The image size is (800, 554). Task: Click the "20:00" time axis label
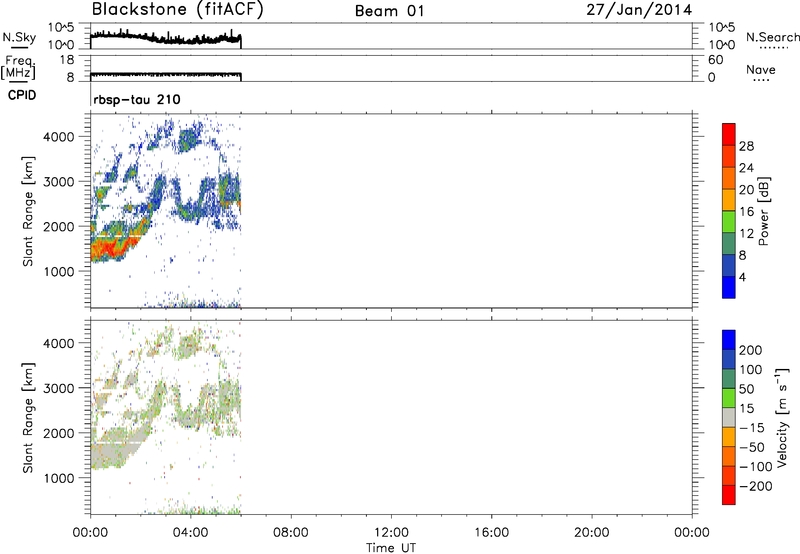591,533
